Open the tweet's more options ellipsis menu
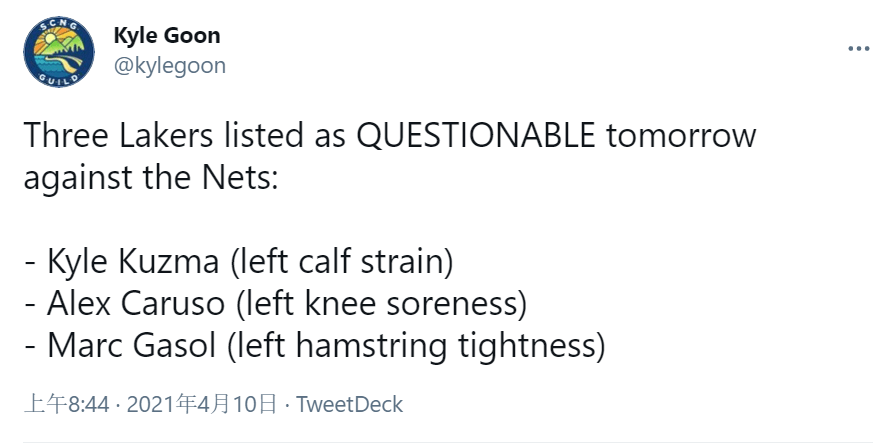 pyautogui.click(x=859, y=49)
